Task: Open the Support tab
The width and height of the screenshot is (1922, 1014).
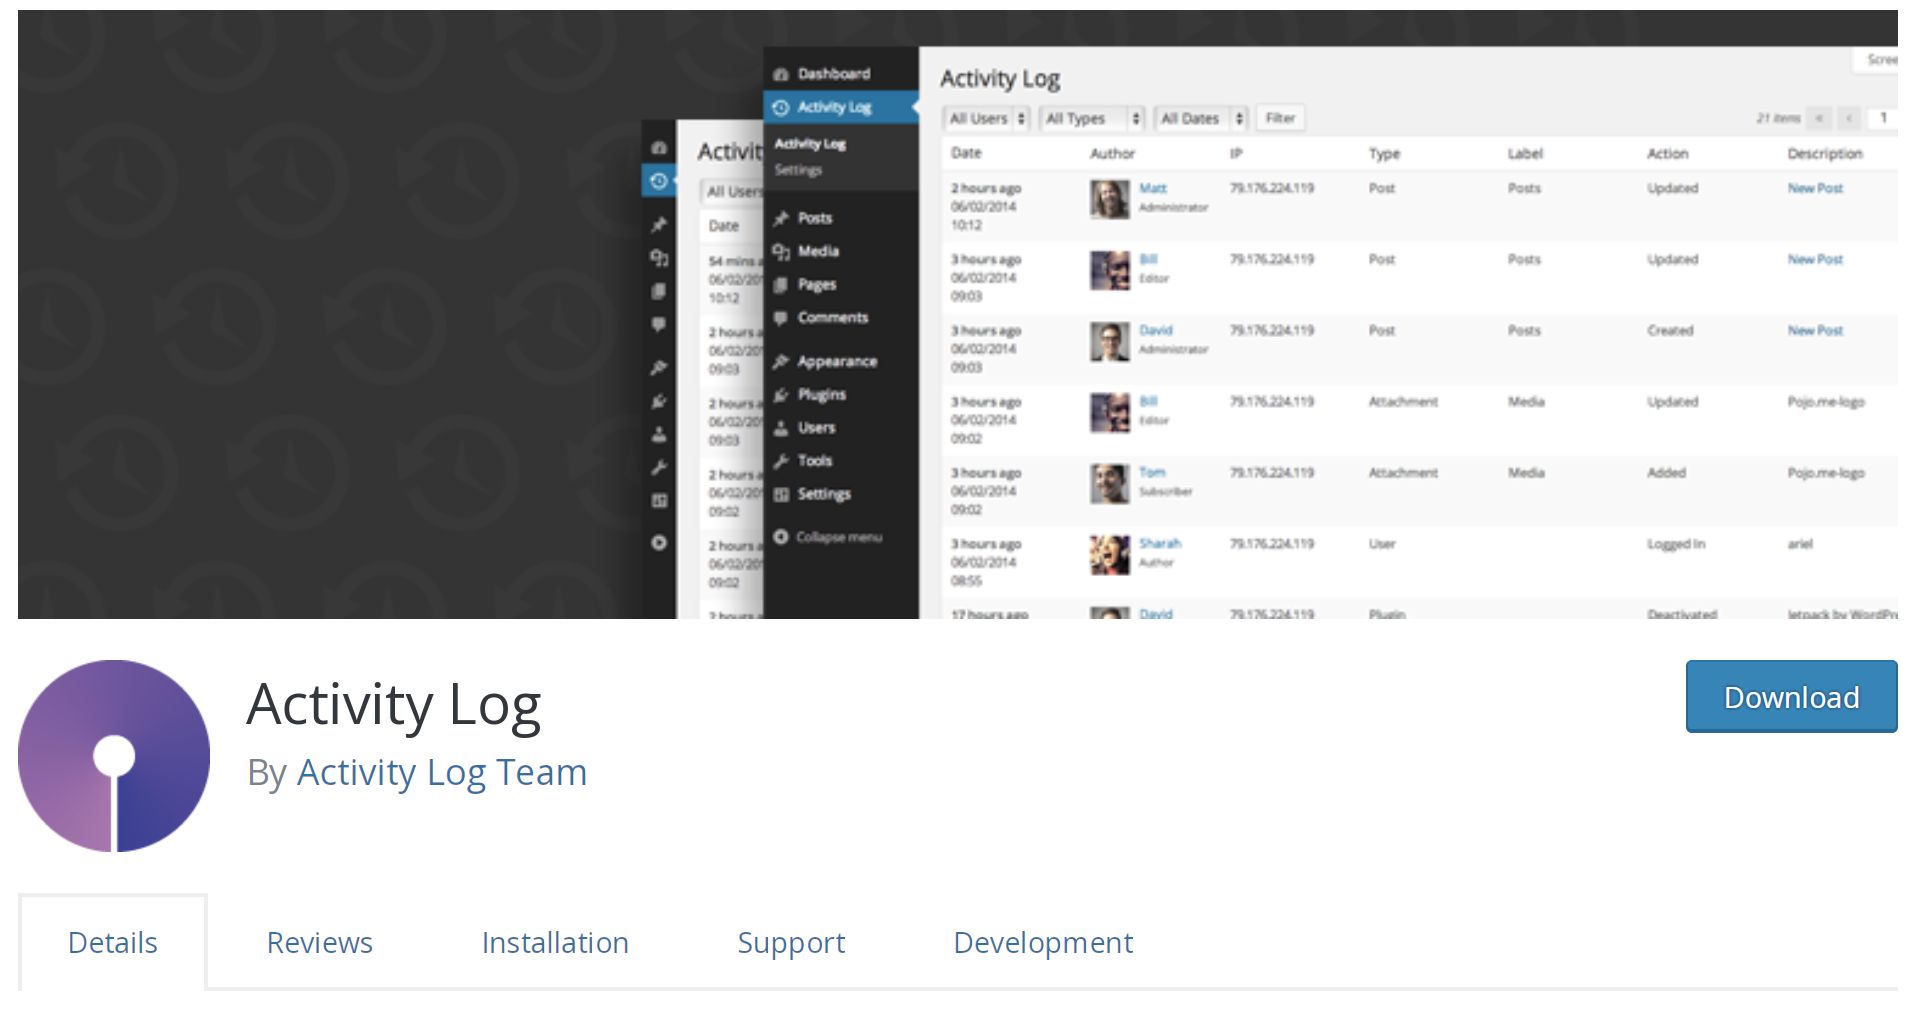Action: [791, 942]
